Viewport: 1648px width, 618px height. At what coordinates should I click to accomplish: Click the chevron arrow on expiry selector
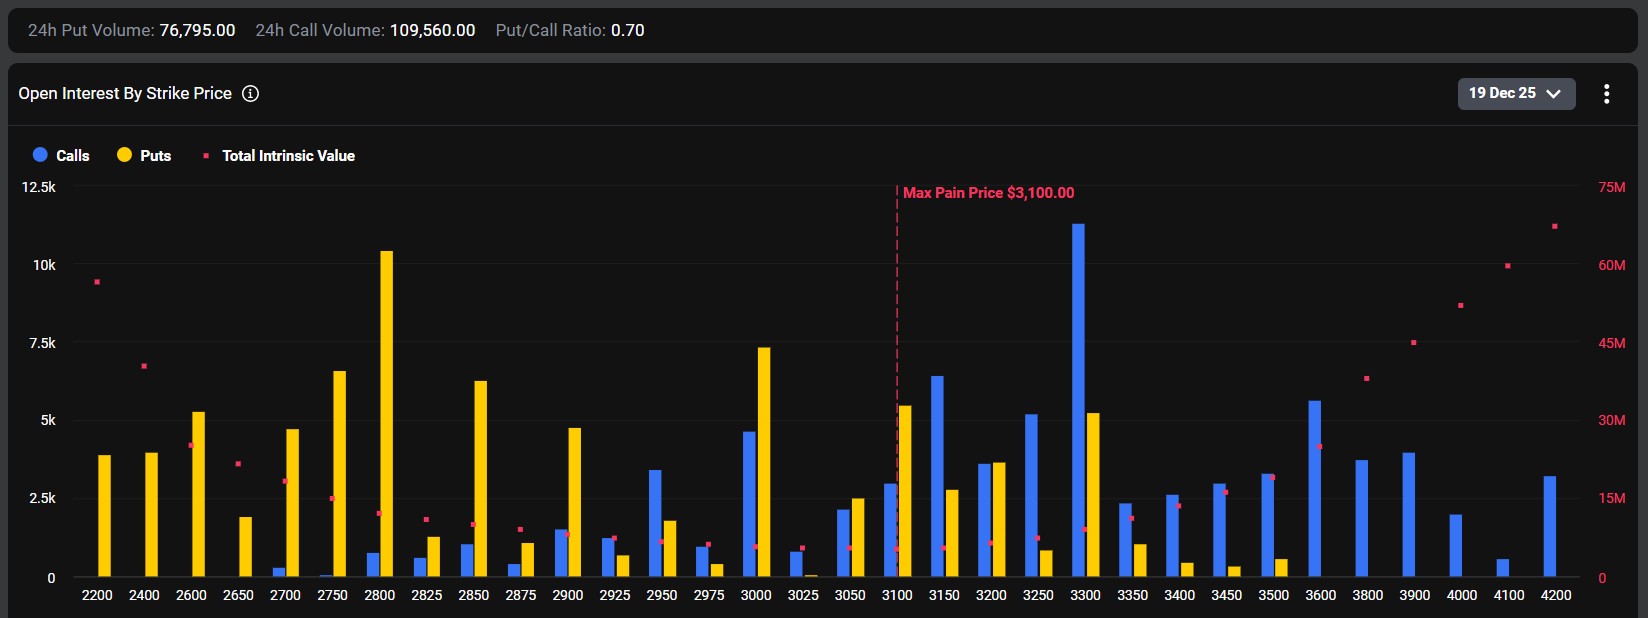coord(1553,94)
